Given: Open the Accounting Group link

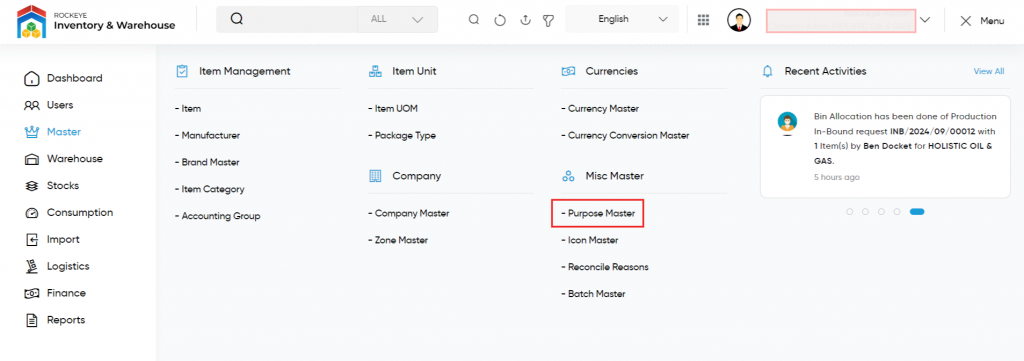Looking at the screenshot, I should click(x=217, y=216).
